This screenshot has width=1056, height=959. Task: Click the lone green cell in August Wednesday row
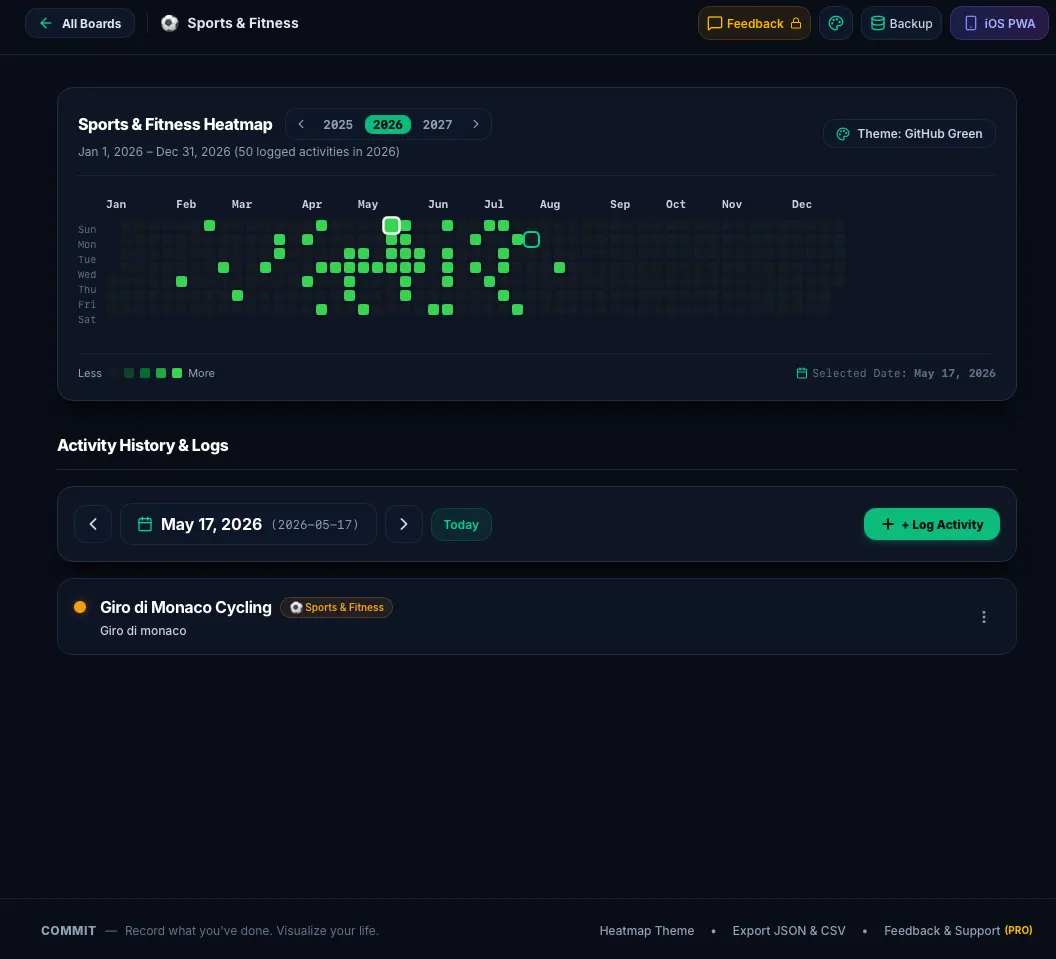559,267
